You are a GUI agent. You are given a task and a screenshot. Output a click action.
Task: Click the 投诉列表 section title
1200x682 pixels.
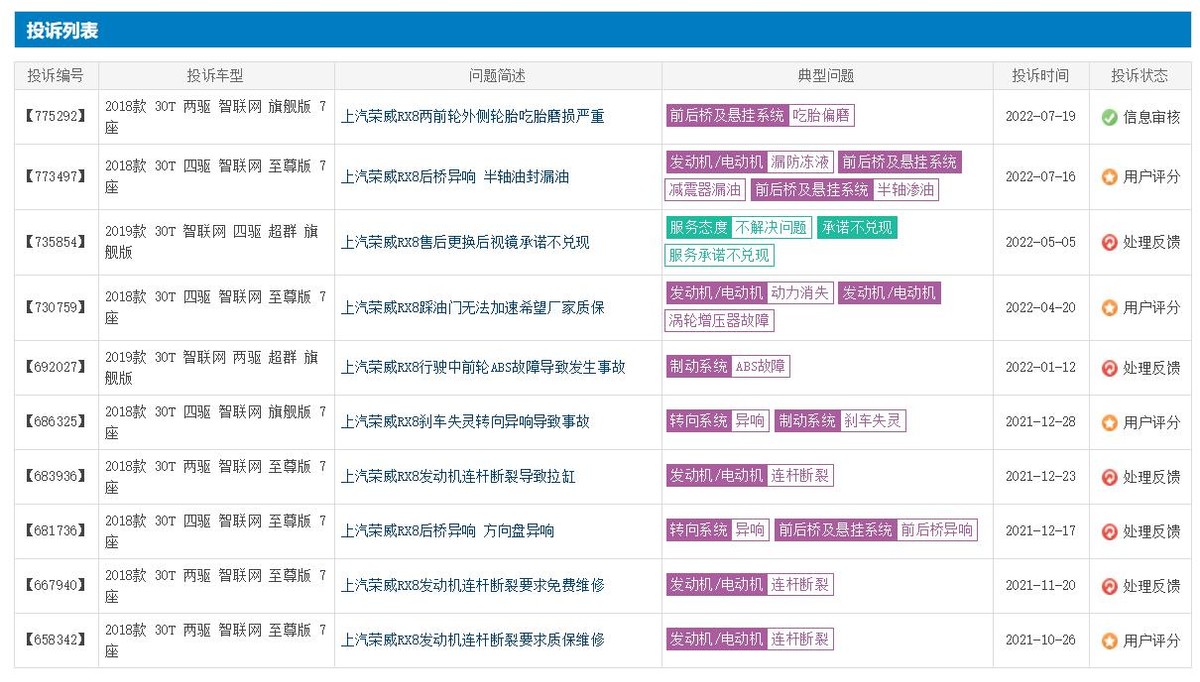pos(62,31)
